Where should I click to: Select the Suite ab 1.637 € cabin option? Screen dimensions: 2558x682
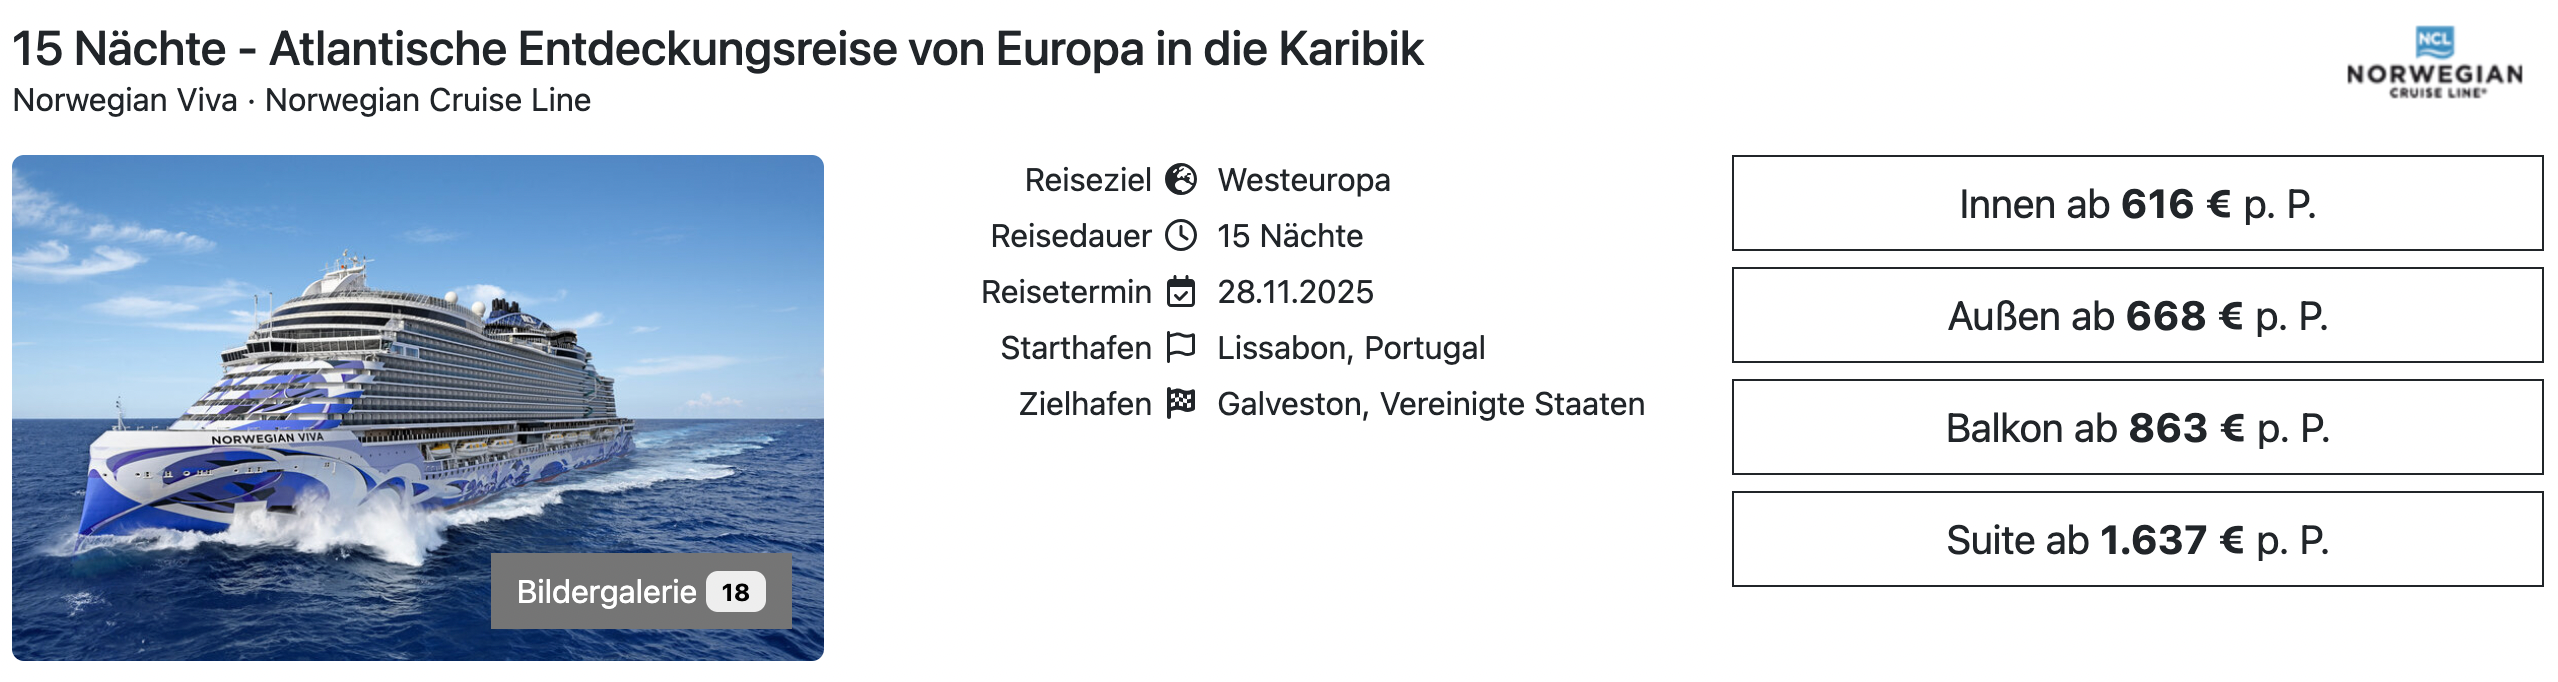pyautogui.click(x=2137, y=540)
